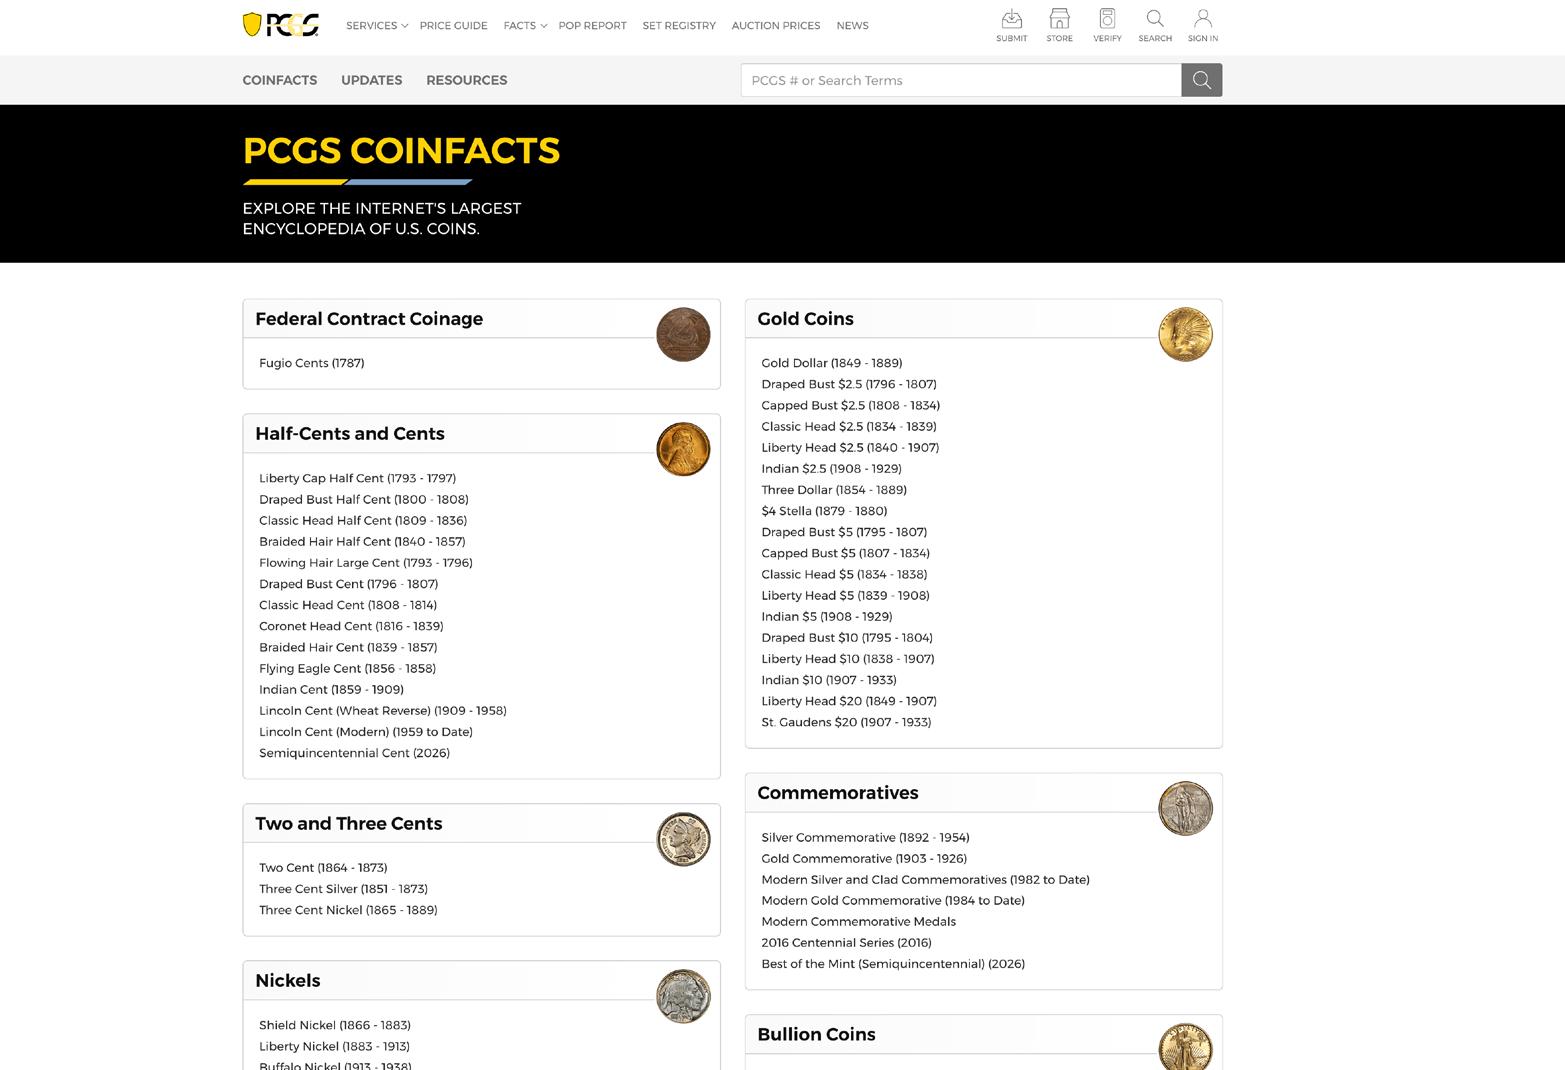Open Gold Commemorative (1903 - 1926)

[x=864, y=859]
